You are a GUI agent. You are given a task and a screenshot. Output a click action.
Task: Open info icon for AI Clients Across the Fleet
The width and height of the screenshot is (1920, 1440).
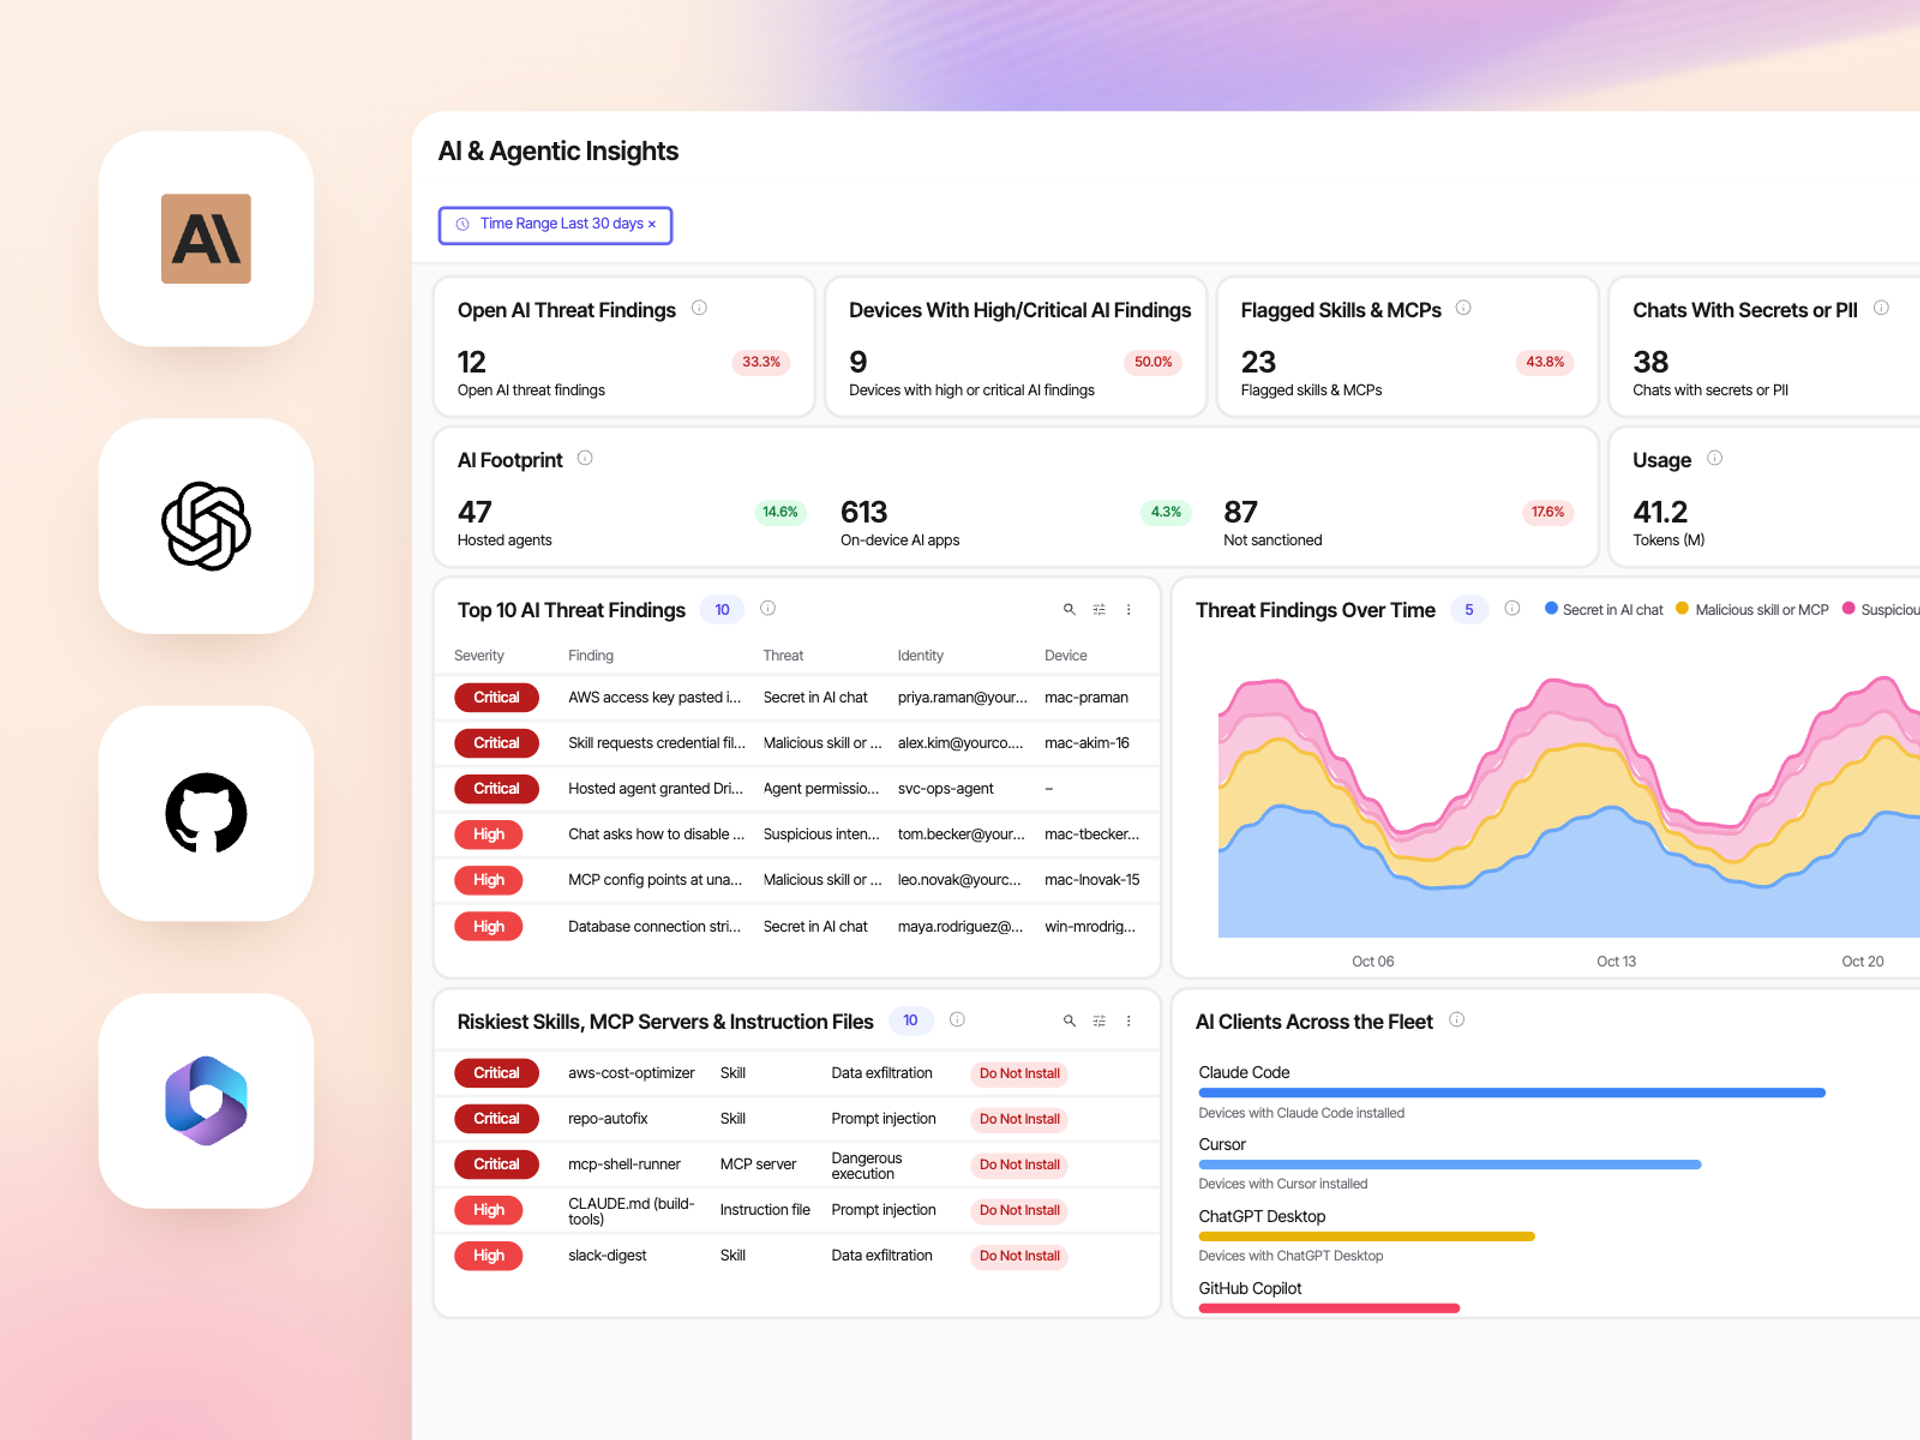pos(1457,1020)
